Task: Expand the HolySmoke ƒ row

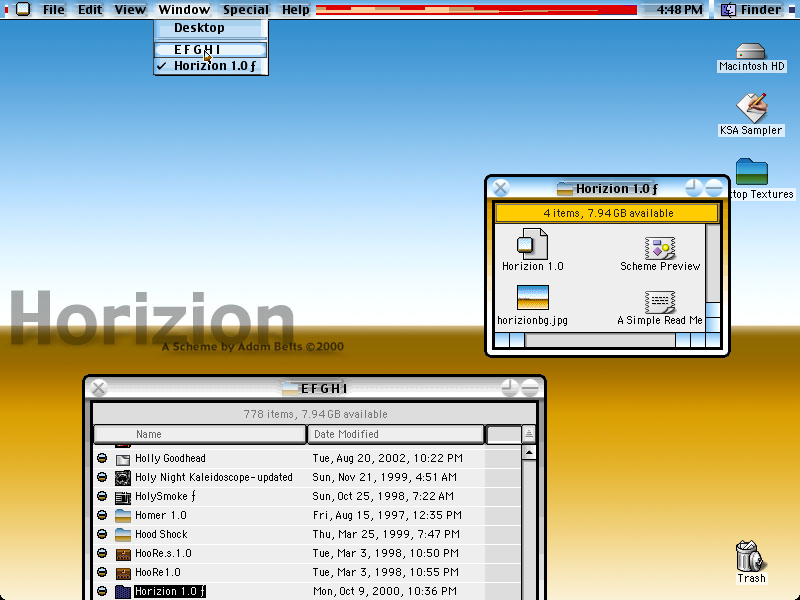Action: pos(102,496)
